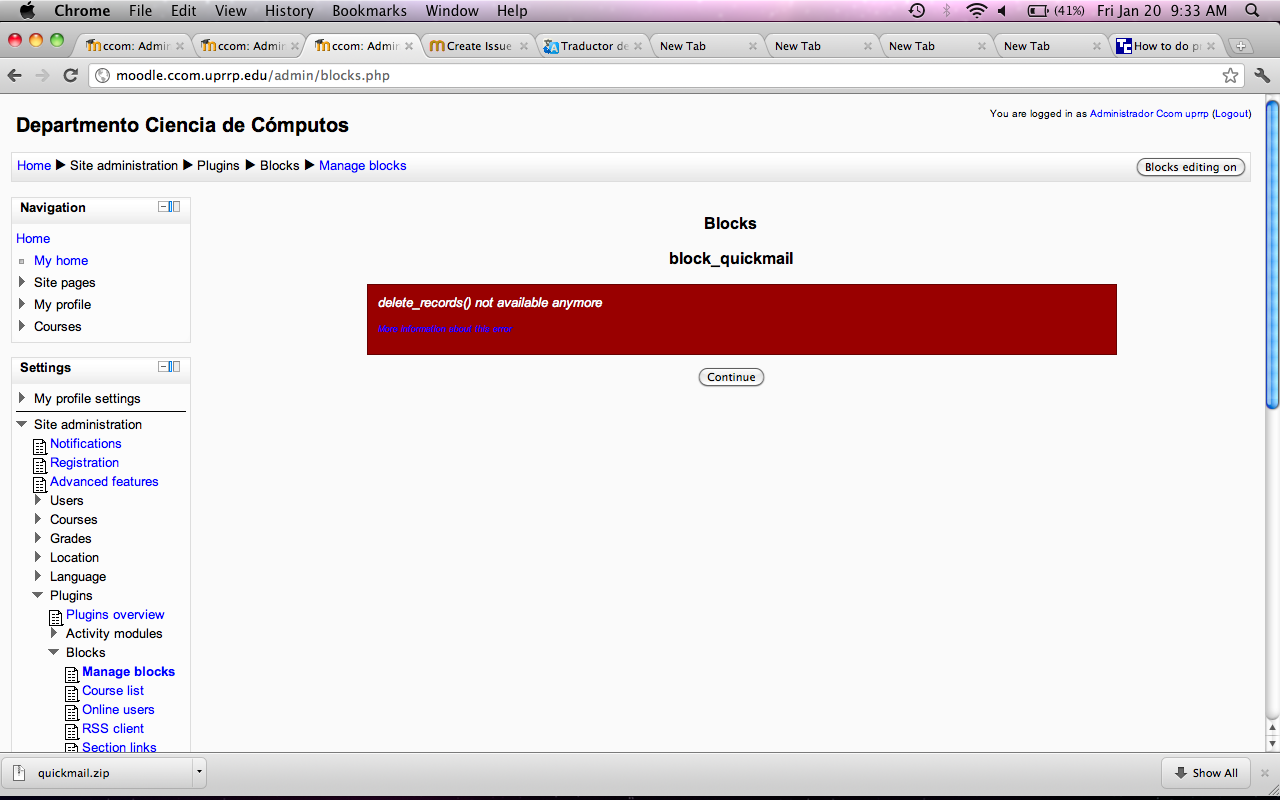This screenshot has height=800, width=1280.
Task: Dock the Navigation block using its dock icon
Action: [175, 207]
